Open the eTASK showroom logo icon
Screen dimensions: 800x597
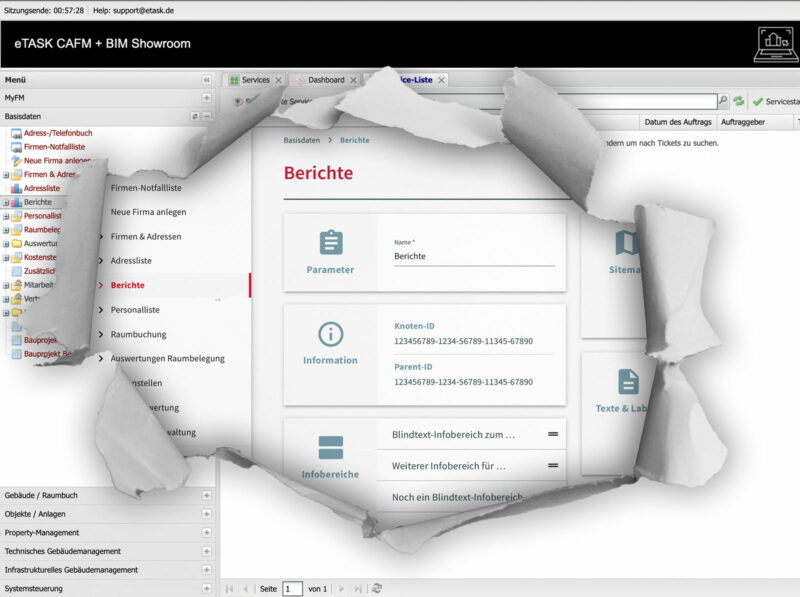[x=776, y=44]
